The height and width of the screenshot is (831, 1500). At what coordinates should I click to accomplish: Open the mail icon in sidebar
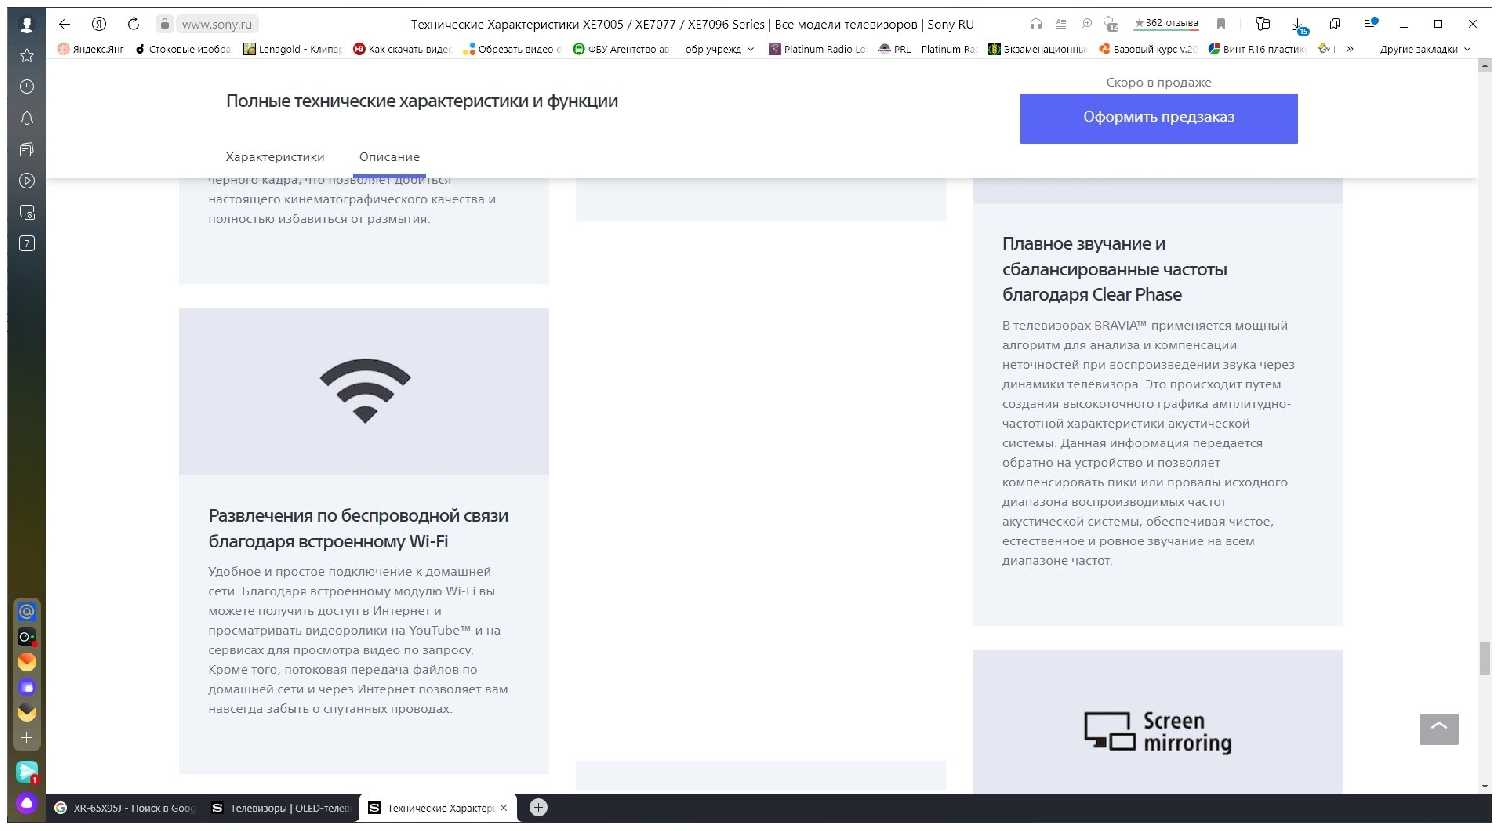click(27, 611)
